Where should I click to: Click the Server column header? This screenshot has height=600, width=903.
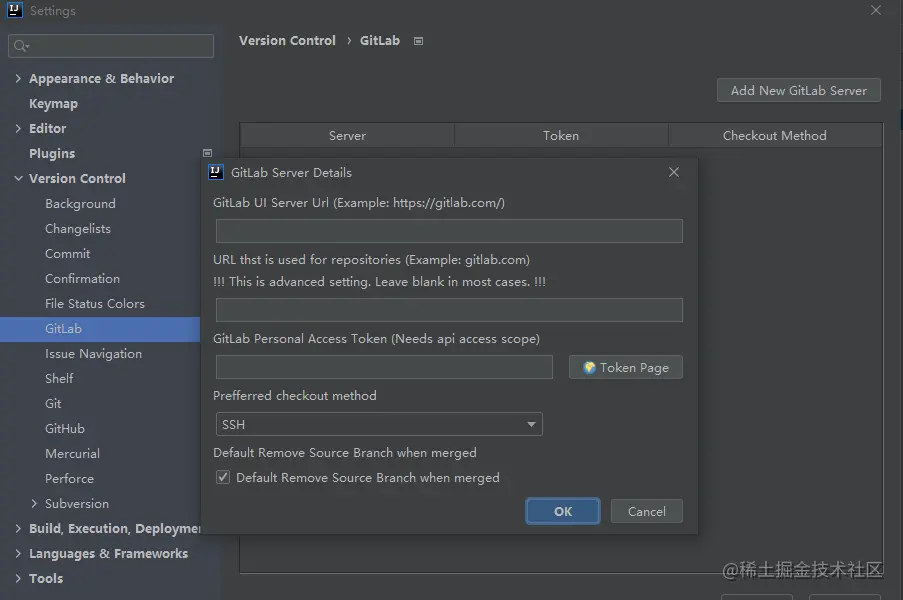pyautogui.click(x=347, y=136)
